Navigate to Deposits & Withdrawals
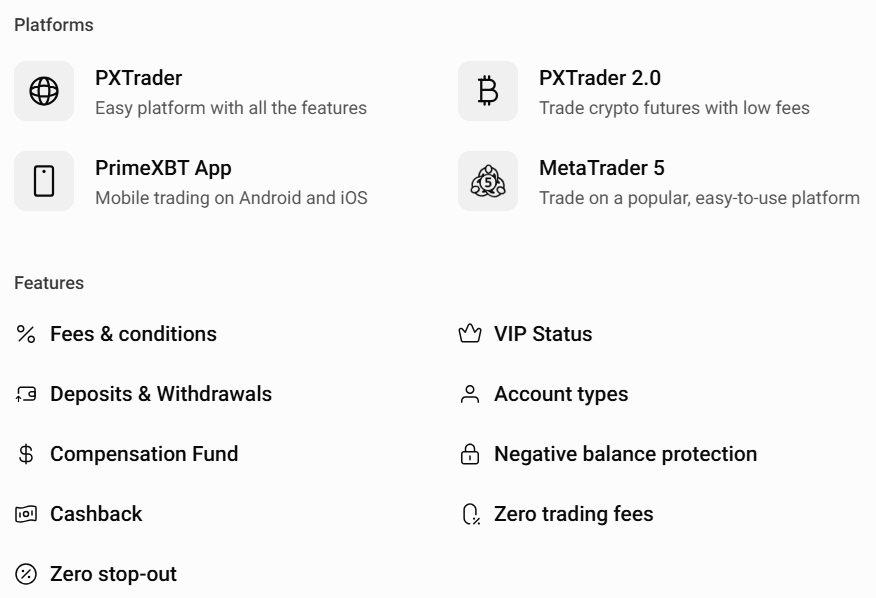The width and height of the screenshot is (876, 598). point(160,394)
